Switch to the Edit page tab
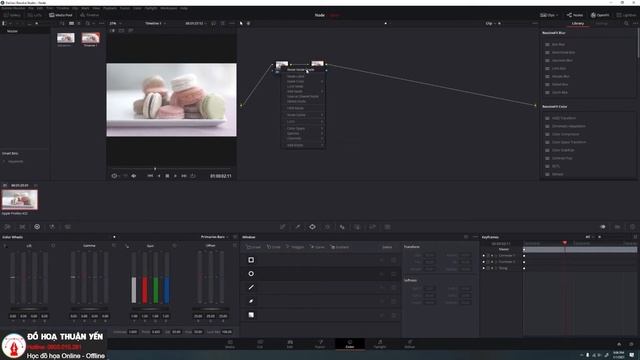 290,344
